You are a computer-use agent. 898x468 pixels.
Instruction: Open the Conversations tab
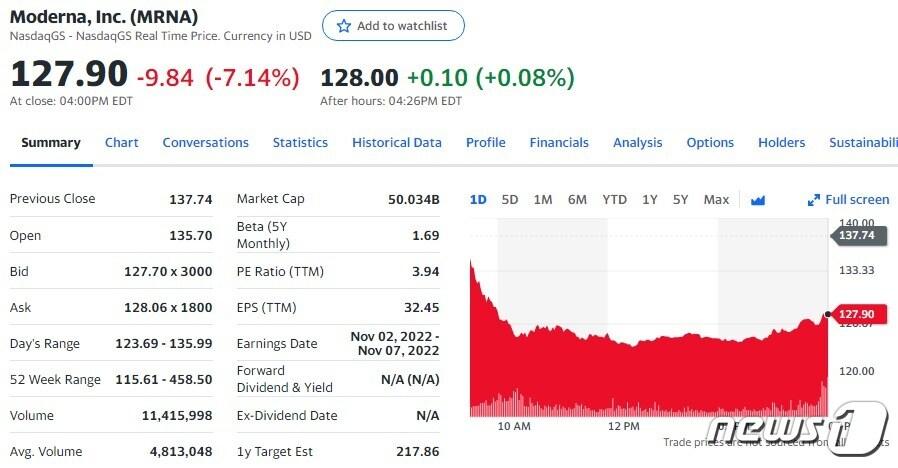coord(205,143)
